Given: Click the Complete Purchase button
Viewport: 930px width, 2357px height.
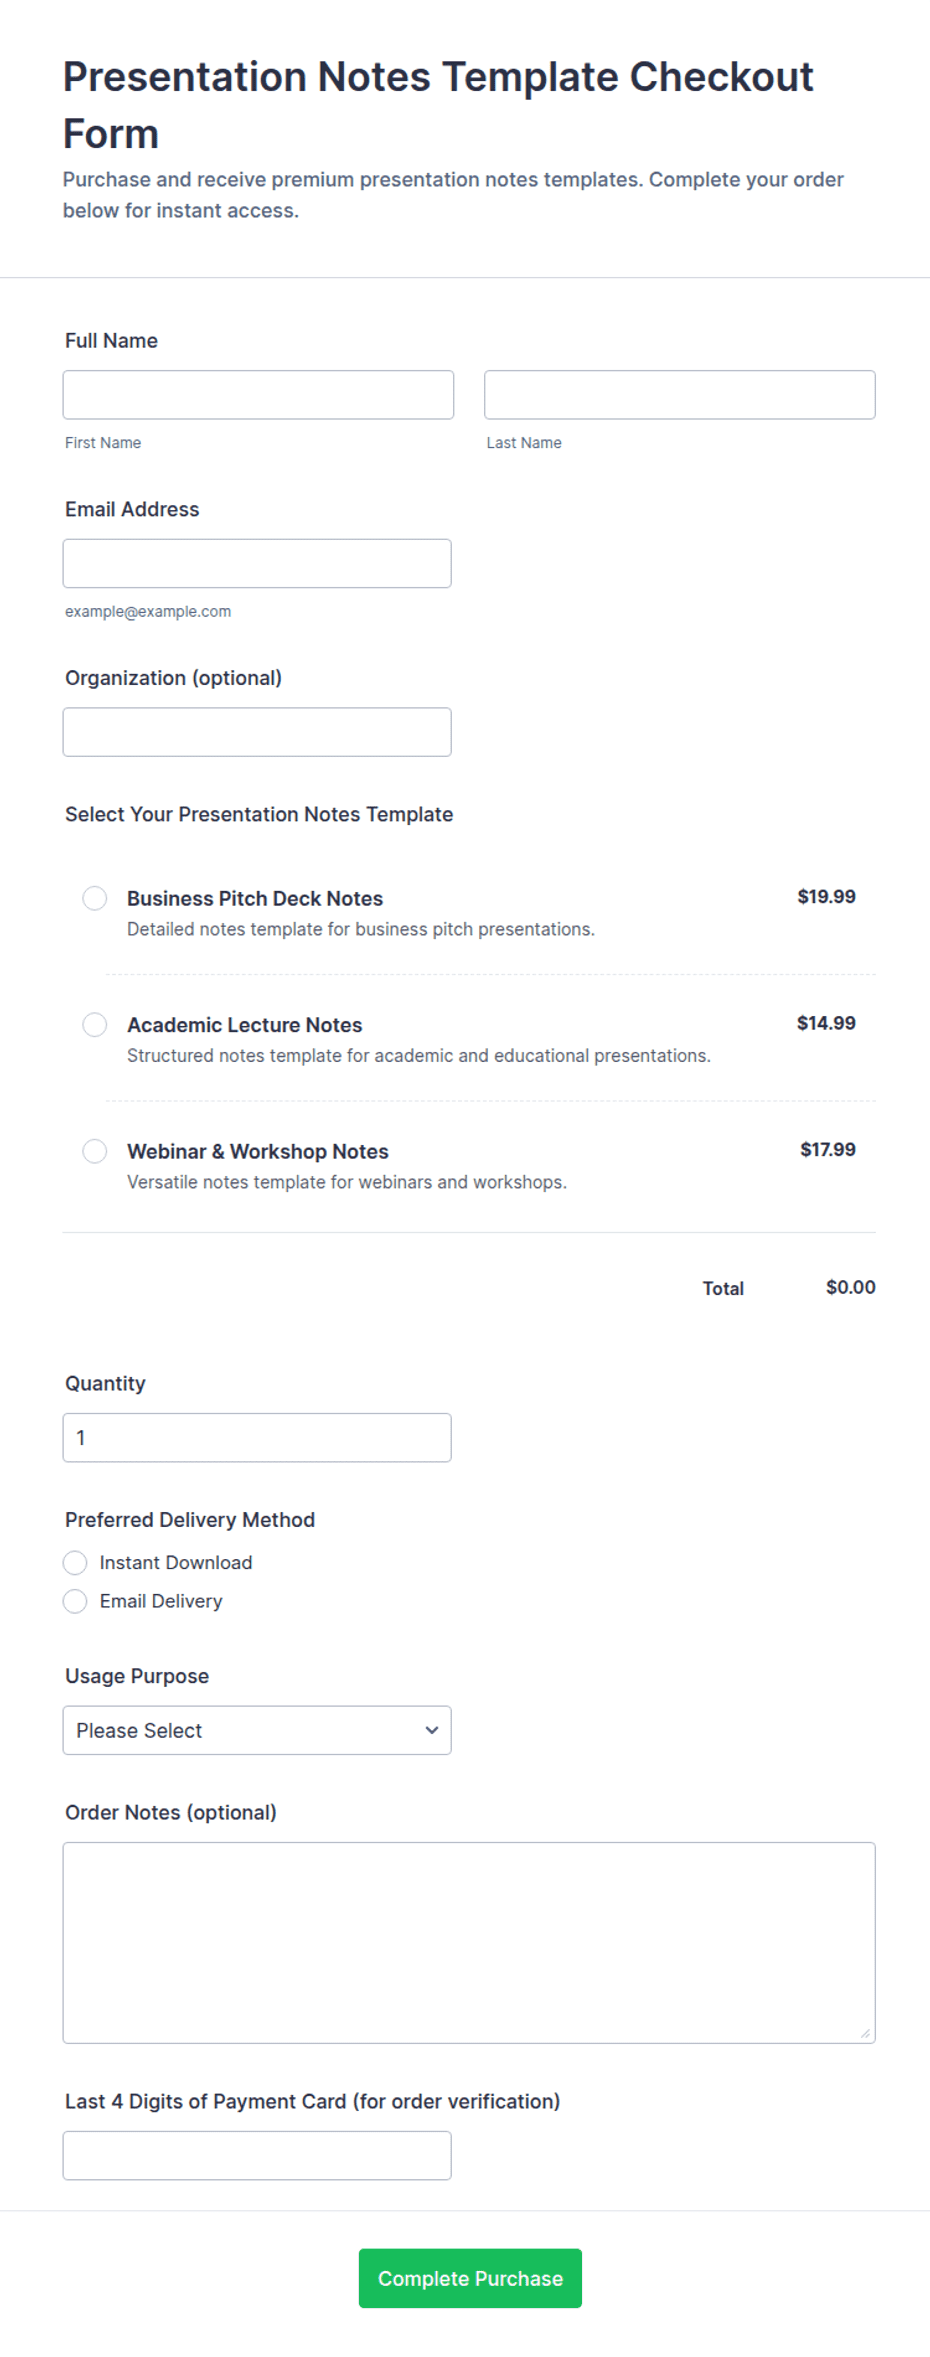Looking at the screenshot, I should click(x=470, y=2278).
